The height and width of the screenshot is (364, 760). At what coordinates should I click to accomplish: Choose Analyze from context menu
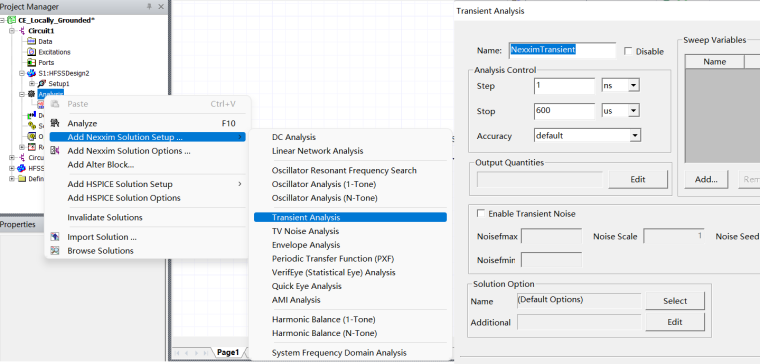tap(148, 124)
